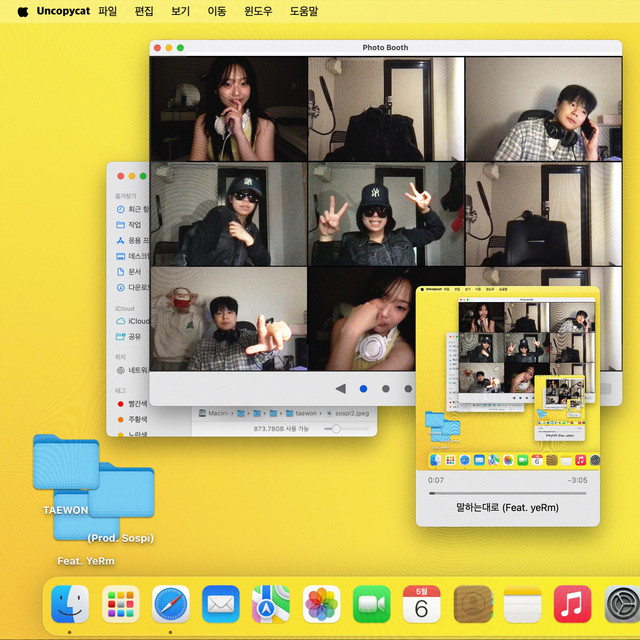Start FaceTime from the dock
Screen dimensions: 640x640
[372, 604]
